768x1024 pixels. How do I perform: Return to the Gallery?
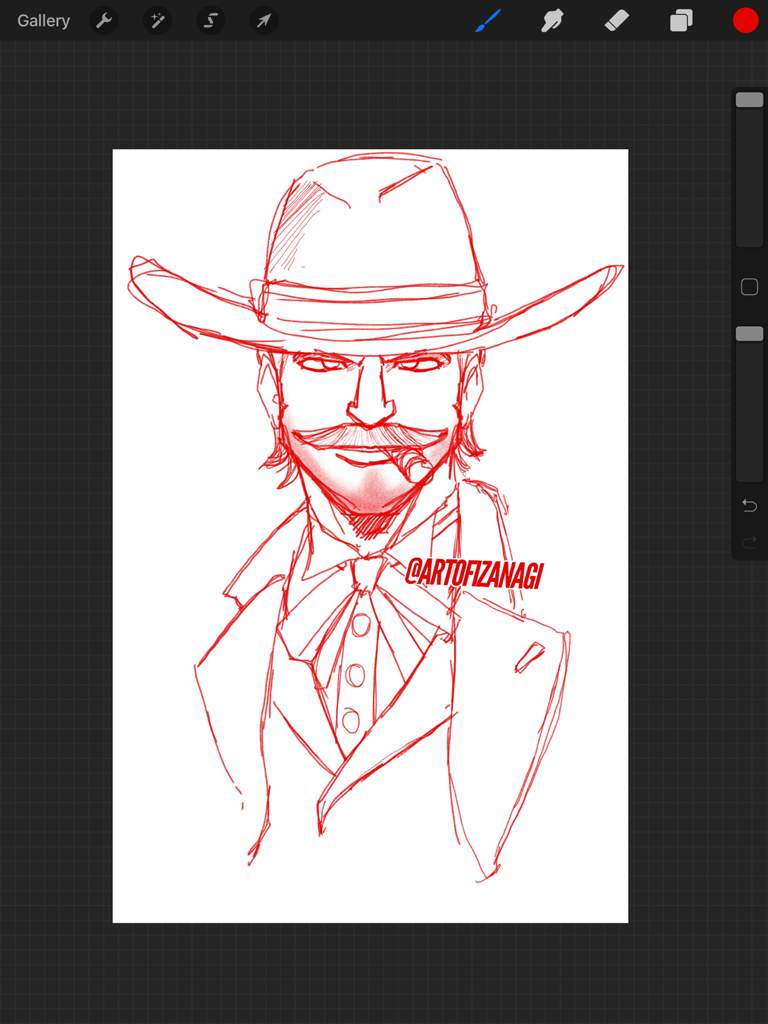pos(43,21)
